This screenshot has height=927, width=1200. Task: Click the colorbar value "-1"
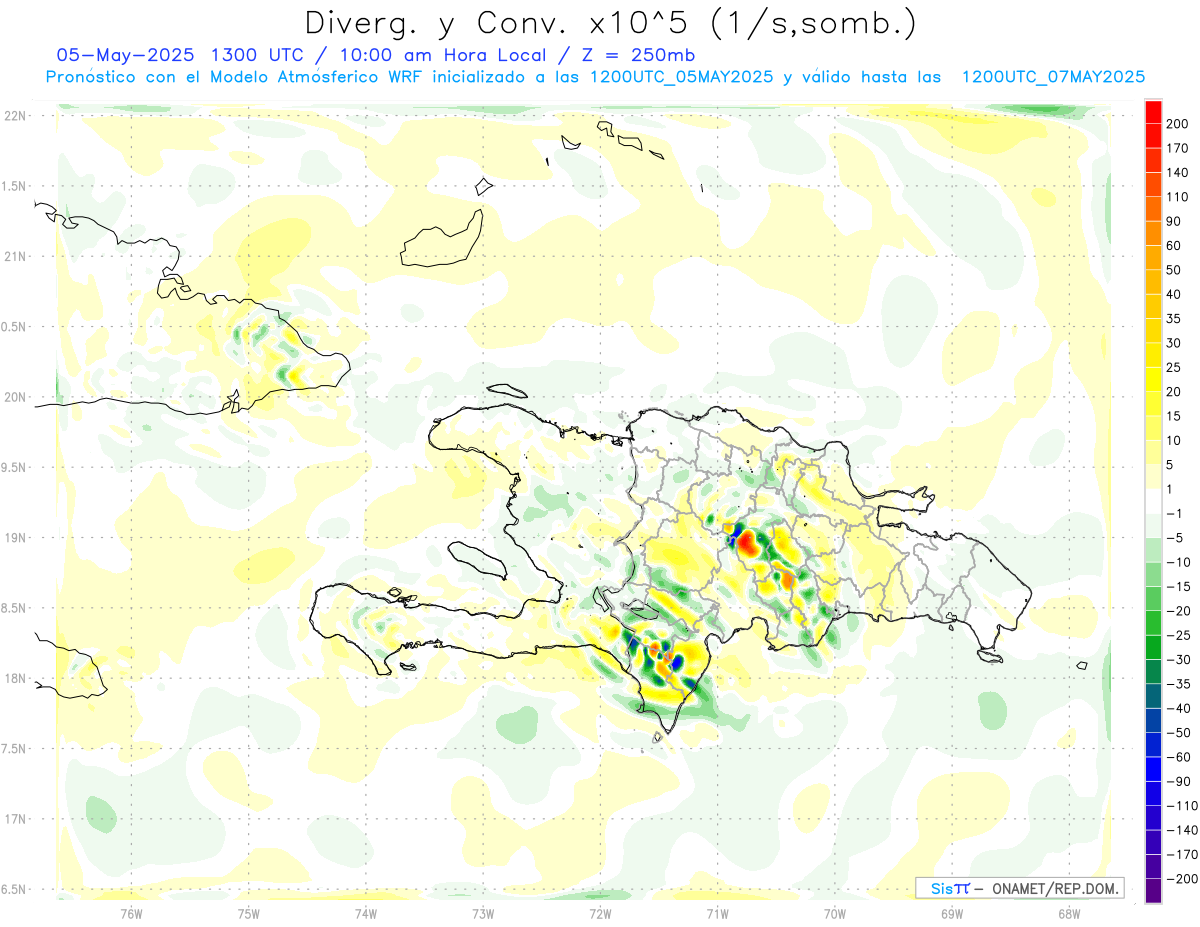tap(1175, 514)
